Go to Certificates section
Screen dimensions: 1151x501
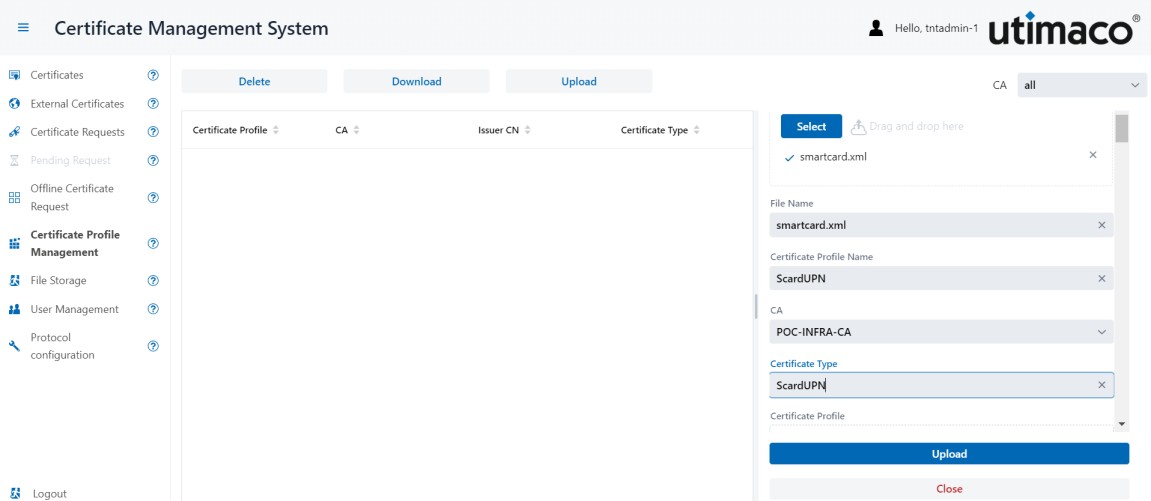(57, 75)
